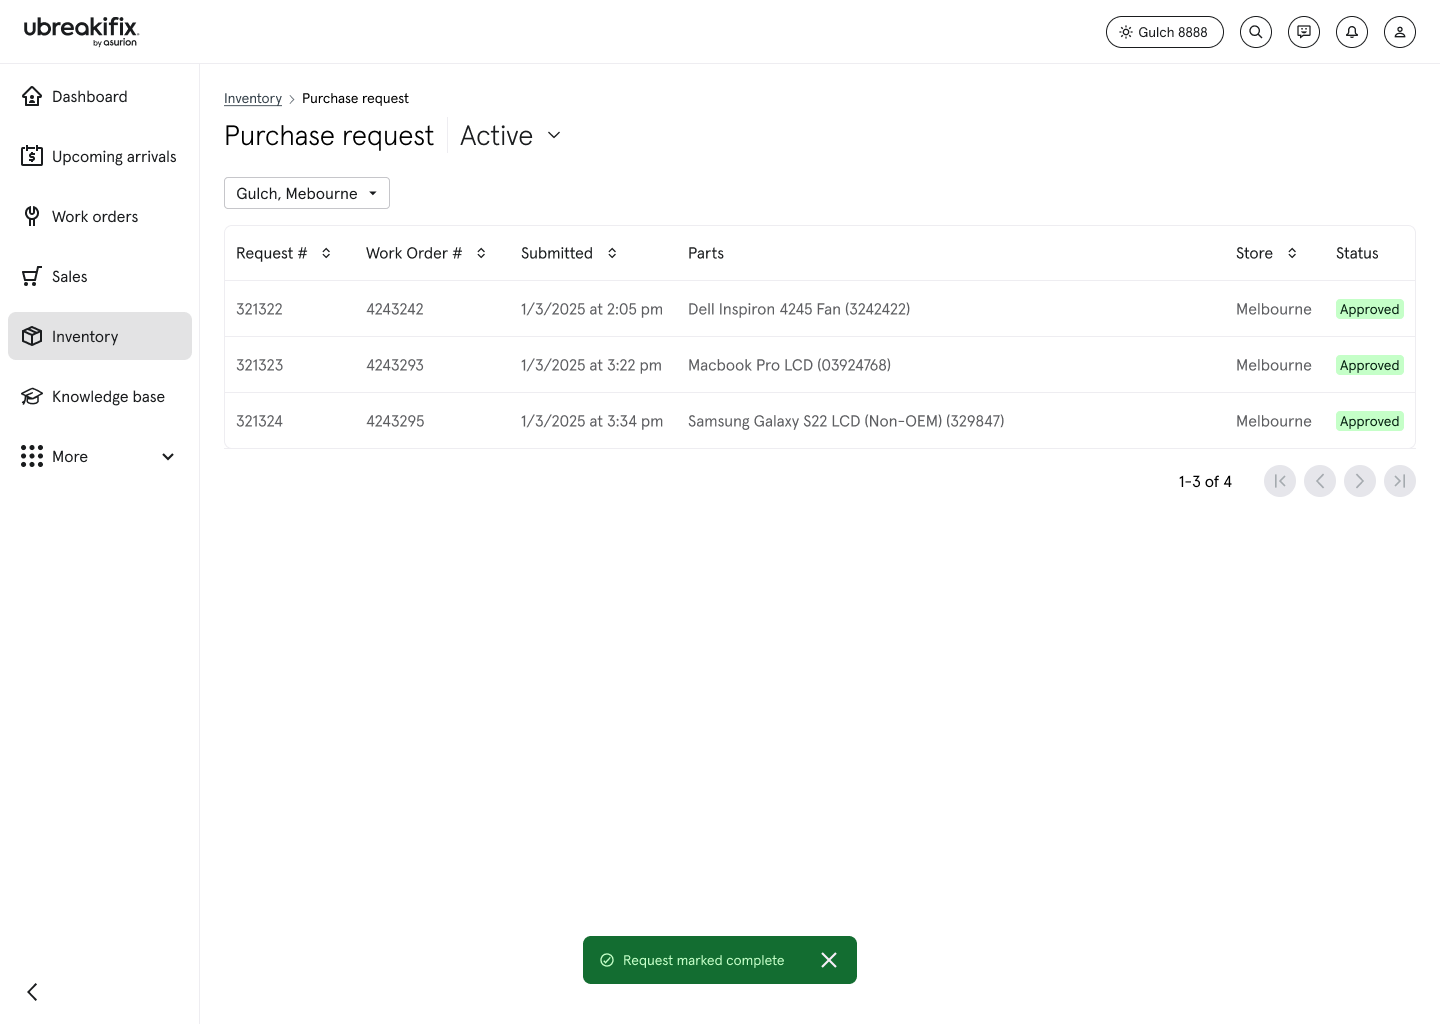Go to previous page of results
1440x1024 pixels.
tap(1320, 481)
